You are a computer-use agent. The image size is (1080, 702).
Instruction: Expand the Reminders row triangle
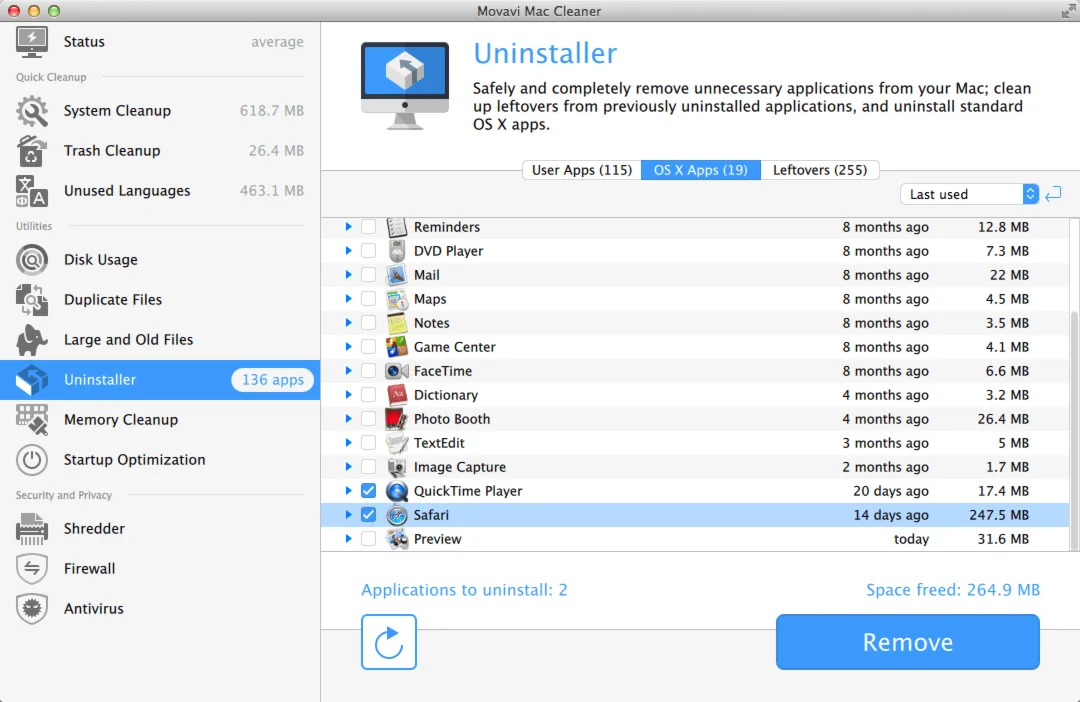(x=349, y=227)
